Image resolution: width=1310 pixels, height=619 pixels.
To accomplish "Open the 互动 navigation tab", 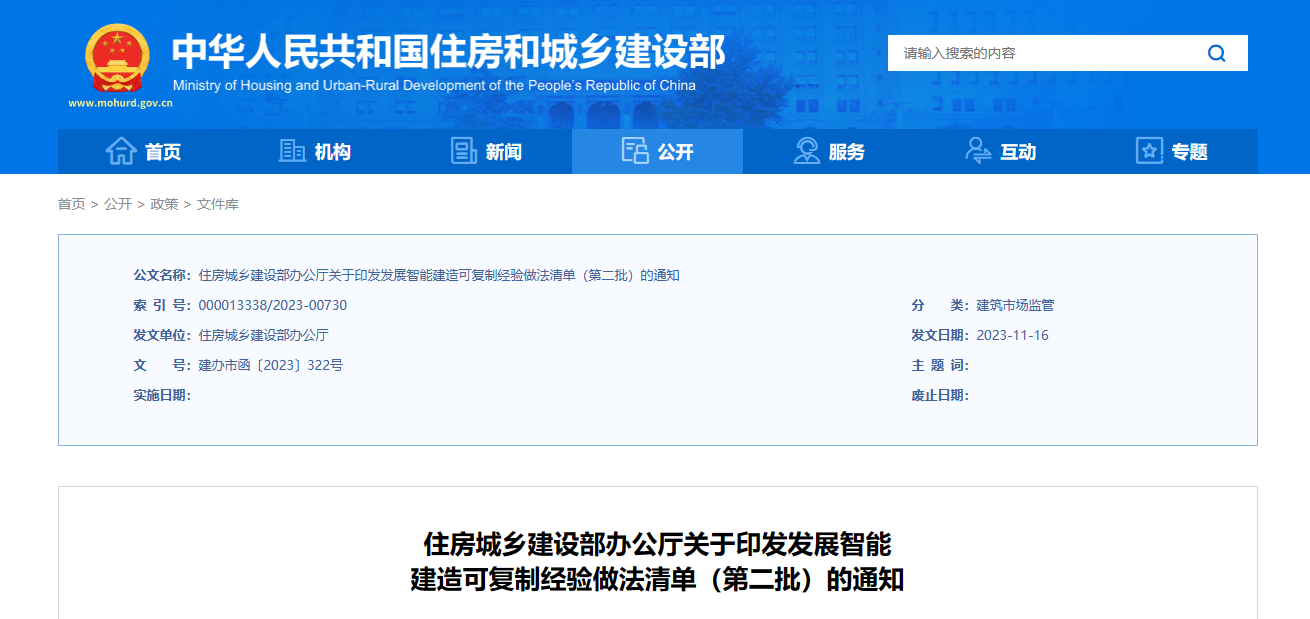I will click(x=1000, y=151).
